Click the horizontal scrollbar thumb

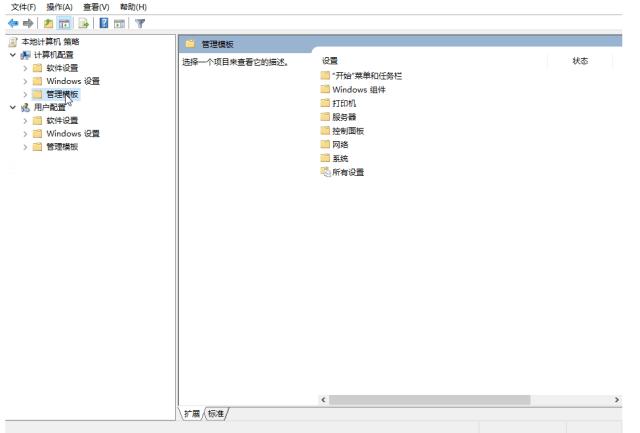(x=429, y=400)
